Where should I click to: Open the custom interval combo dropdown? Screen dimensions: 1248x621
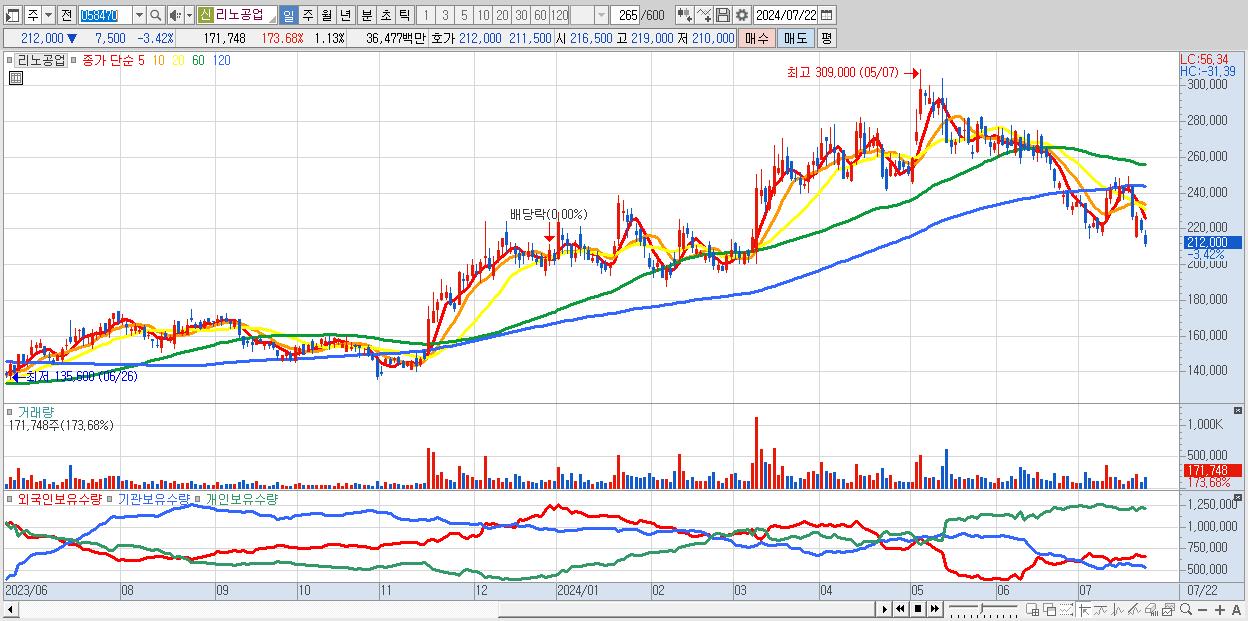coord(601,15)
